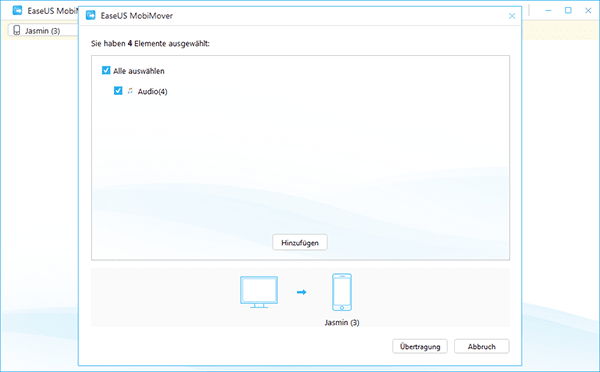The height and width of the screenshot is (372, 600).
Task: Click the 'Audio(4)' label
Action: coord(153,91)
